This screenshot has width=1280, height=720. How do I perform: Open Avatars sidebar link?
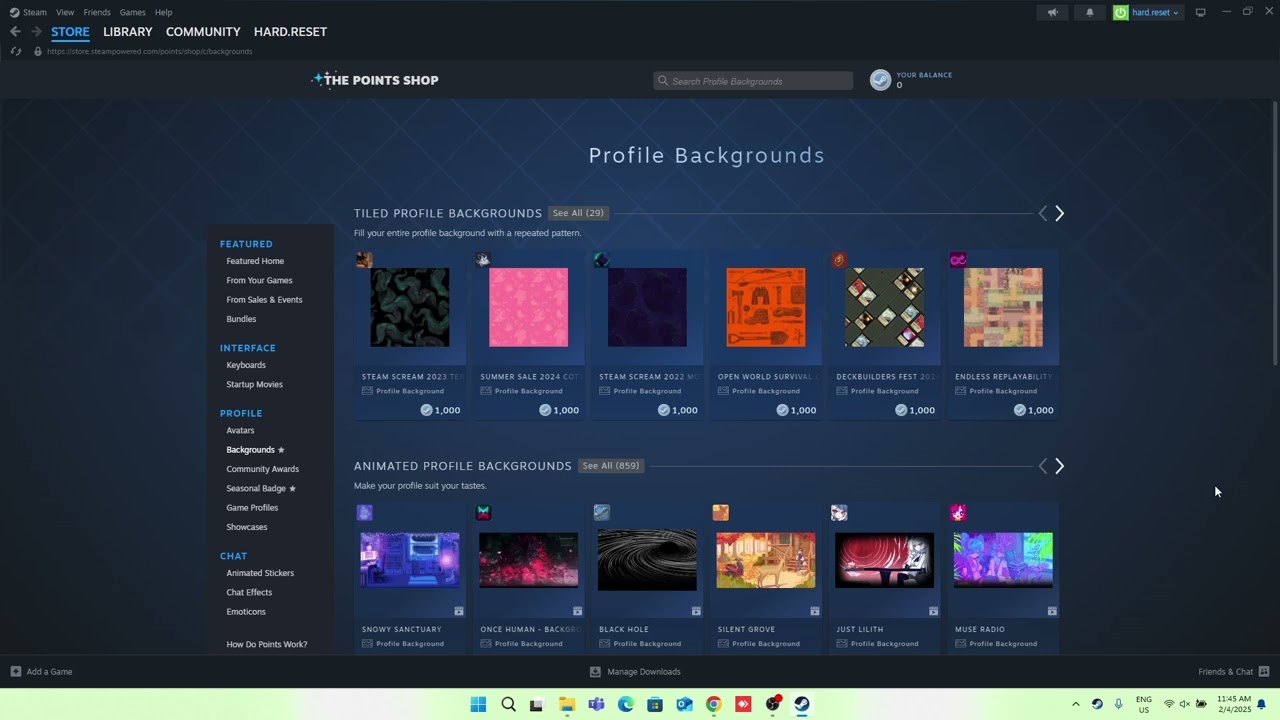tap(240, 430)
